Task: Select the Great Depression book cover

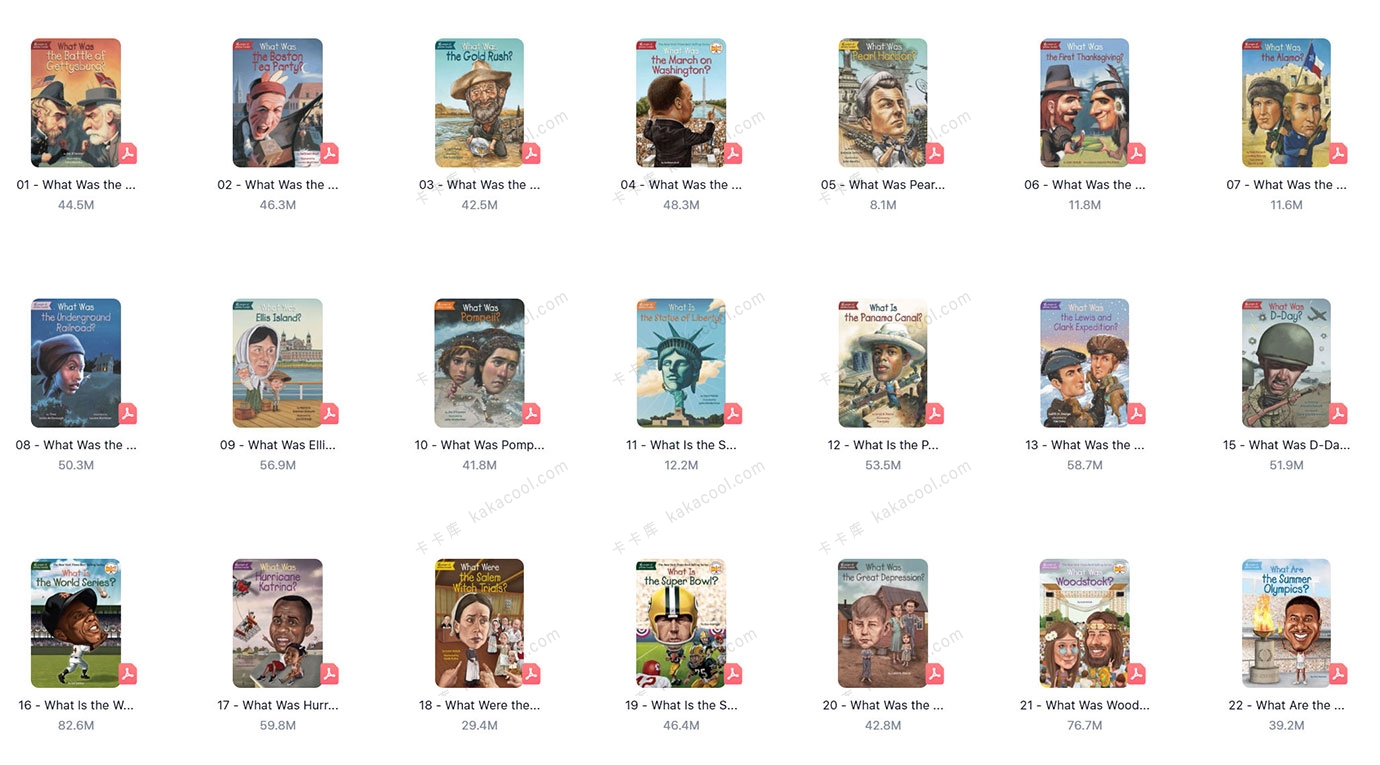Action: tap(883, 623)
